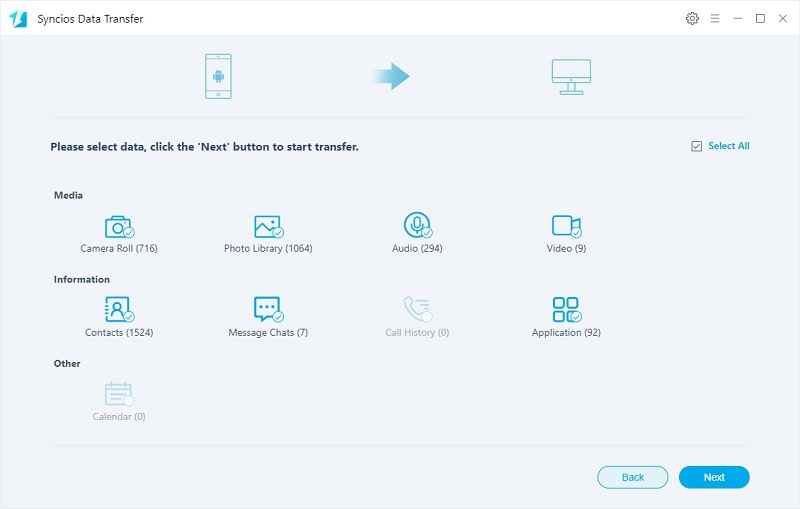Viewport: 800px width, 509px height.
Task: Select the Contacts icon
Action: (119, 310)
